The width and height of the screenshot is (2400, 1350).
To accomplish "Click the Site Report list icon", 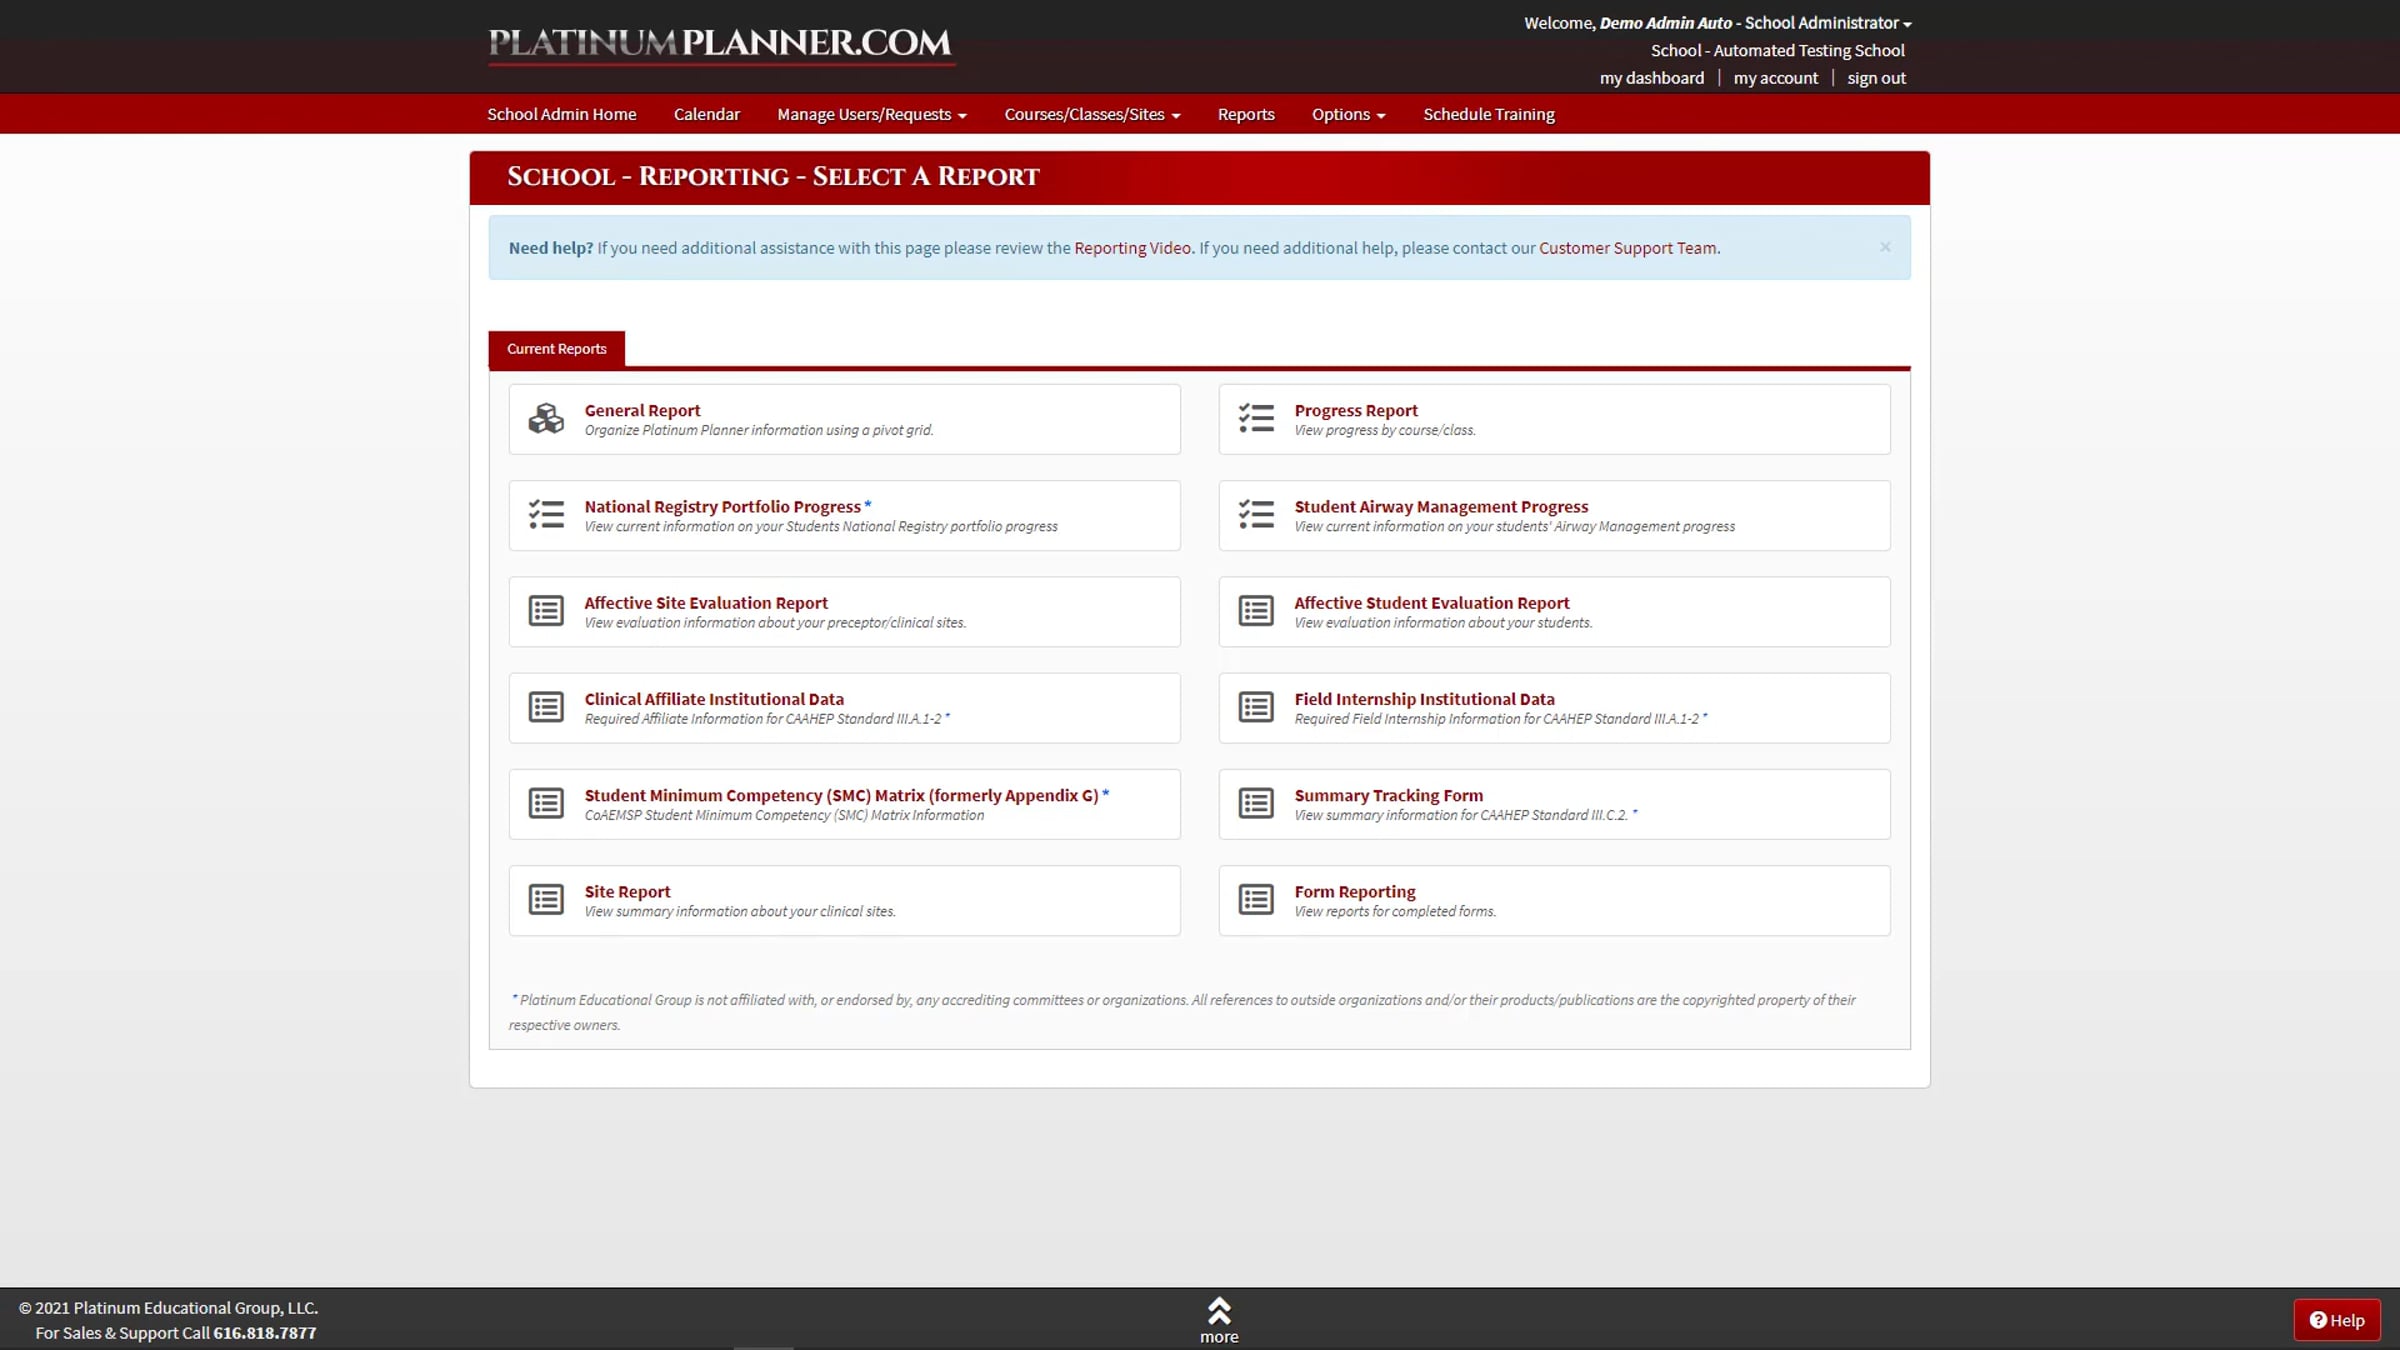I will point(546,899).
